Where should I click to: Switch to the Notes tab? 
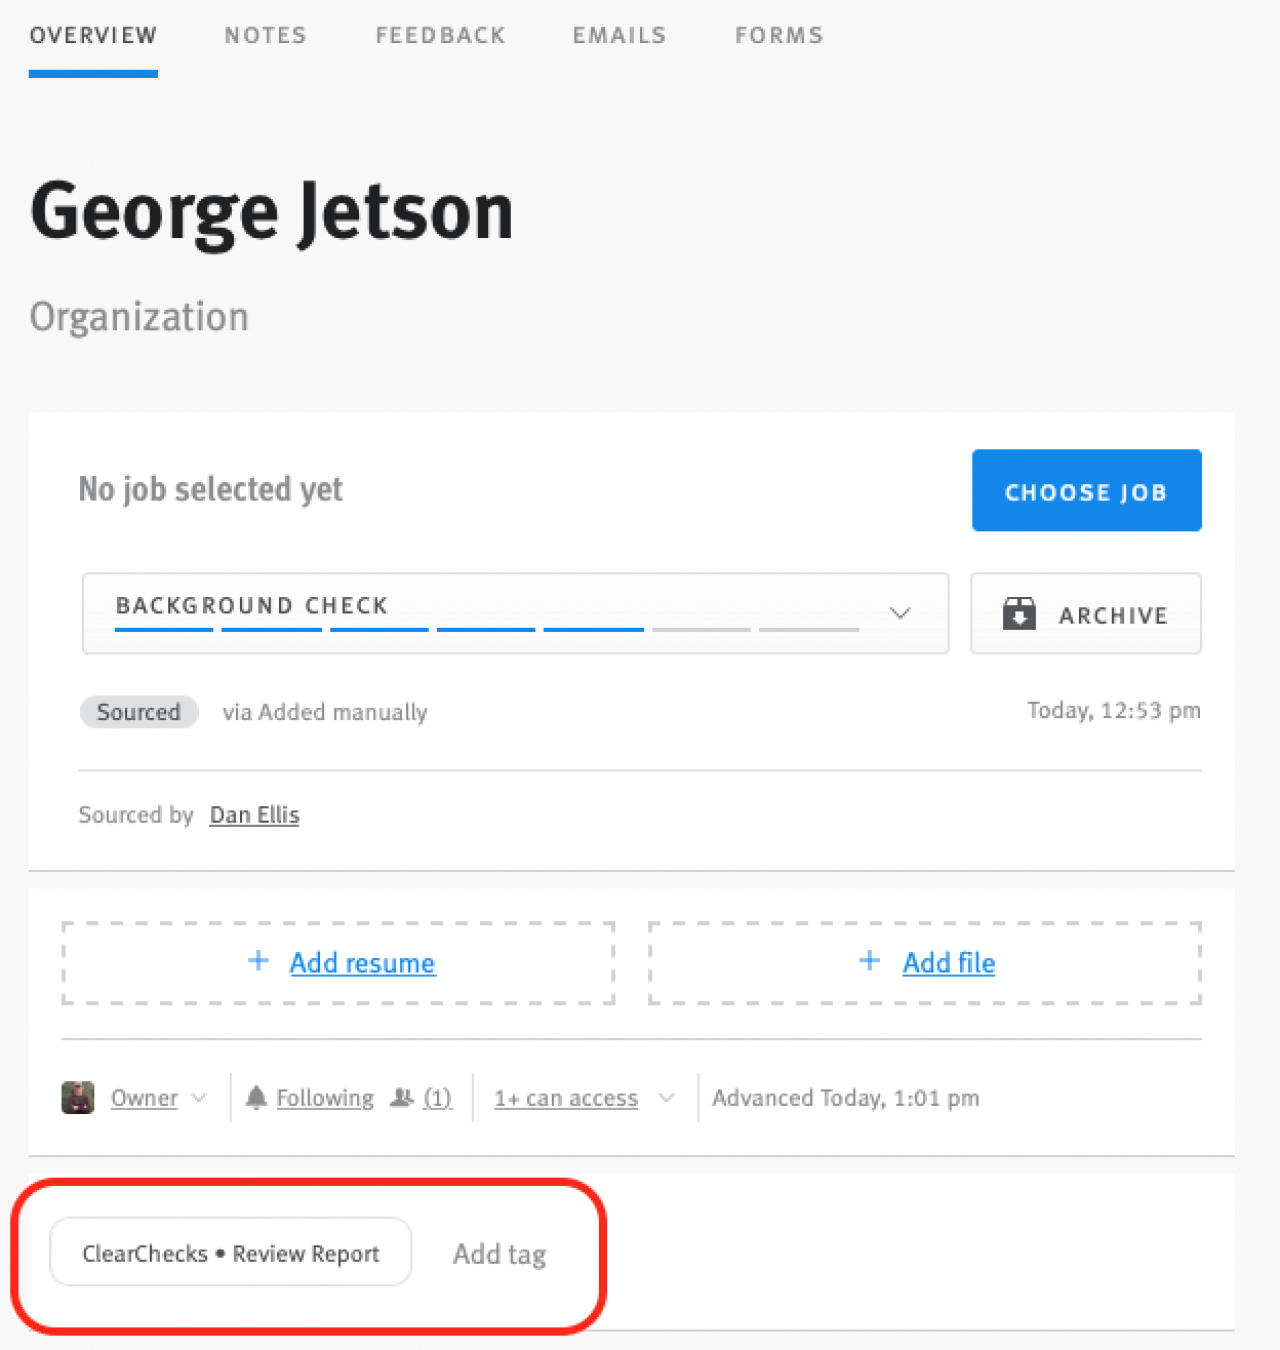click(x=265, y=36)
